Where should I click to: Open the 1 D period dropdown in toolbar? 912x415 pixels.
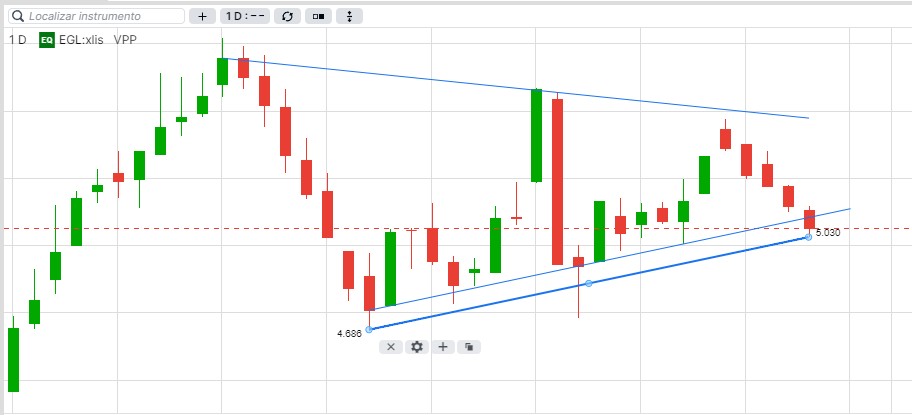click(245, 16)
